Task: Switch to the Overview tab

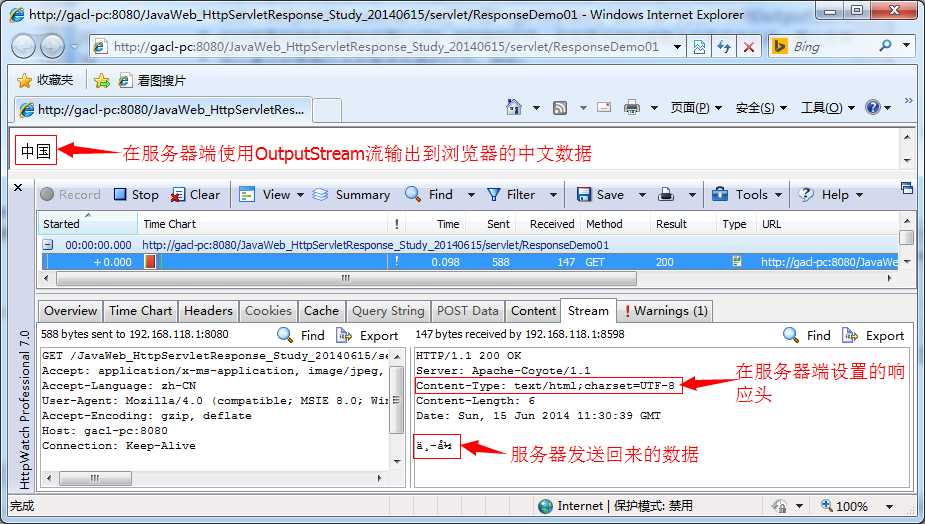Action: [x=70, y=310]
